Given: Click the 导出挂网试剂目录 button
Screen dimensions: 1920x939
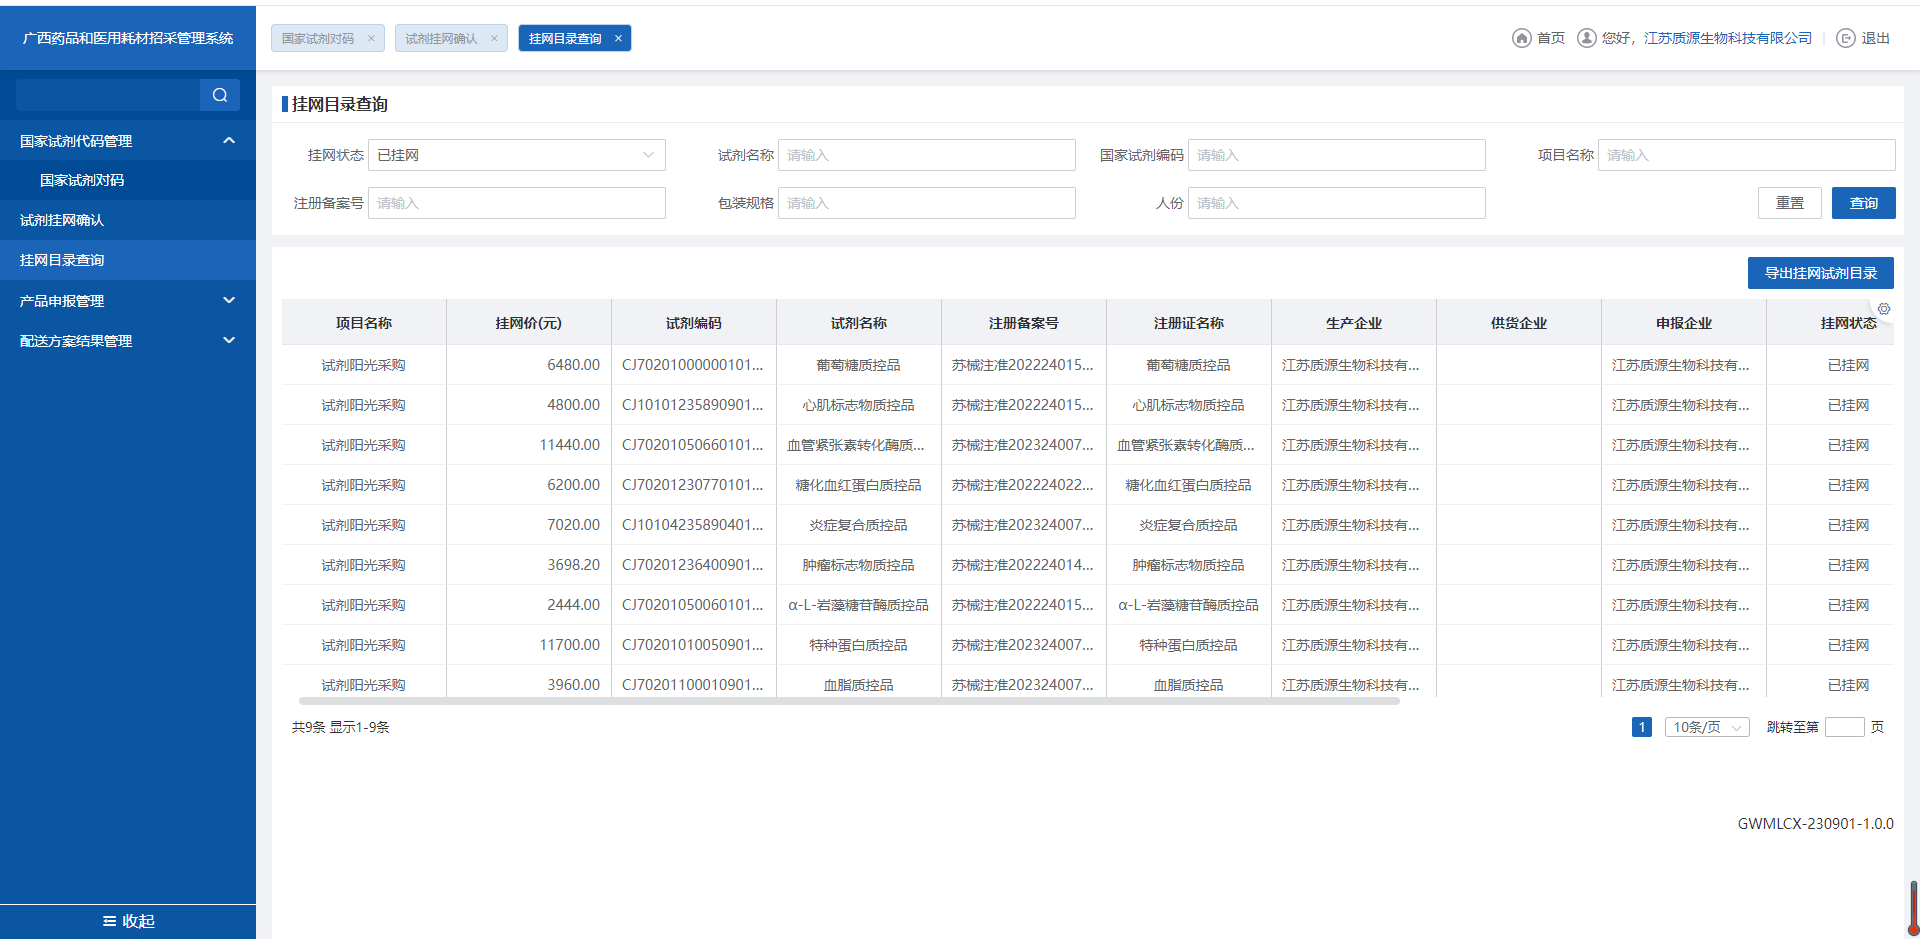Looking at the screenshot, I should click(x=1821, y=273).
